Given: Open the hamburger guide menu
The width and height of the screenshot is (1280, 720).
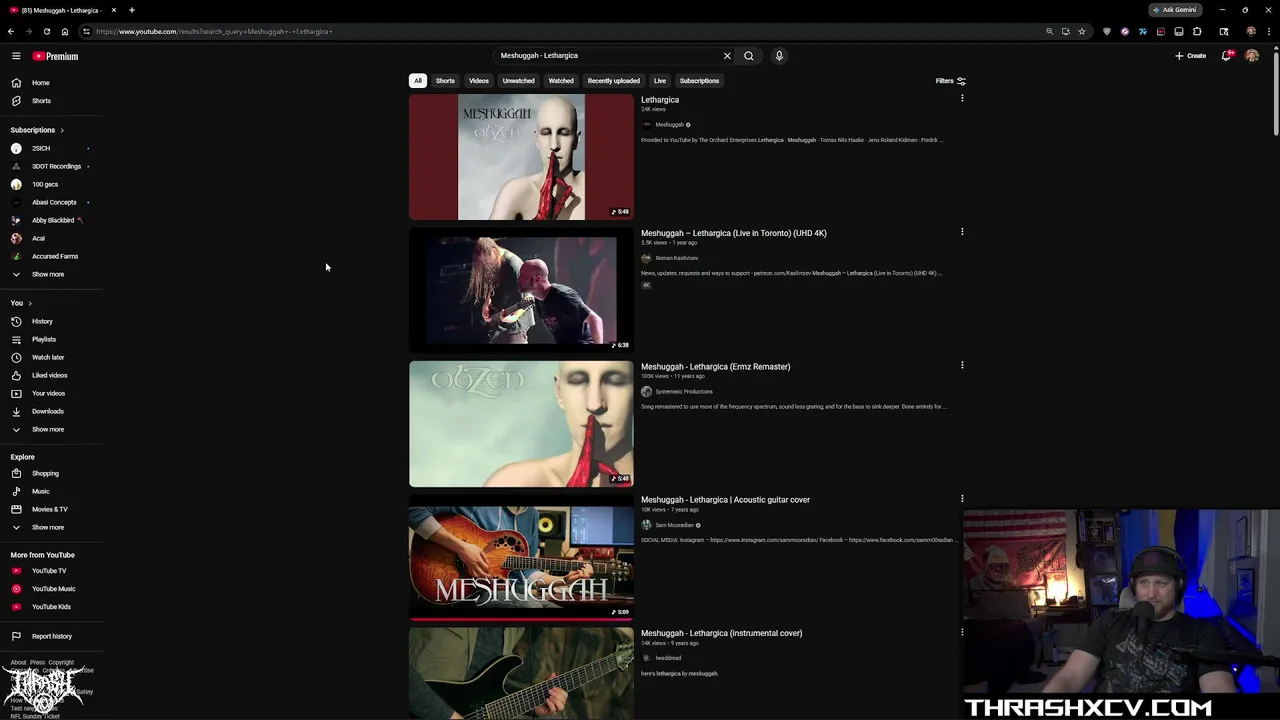Looking at the screenshot, I should click(16, 56).
